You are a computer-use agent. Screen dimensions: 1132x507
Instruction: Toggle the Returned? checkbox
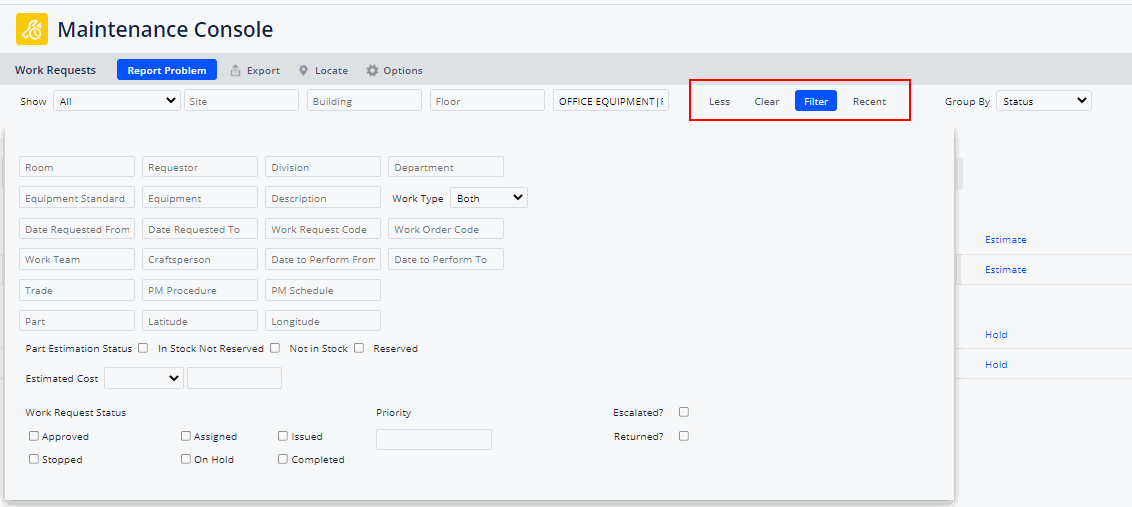coord(684,436)
